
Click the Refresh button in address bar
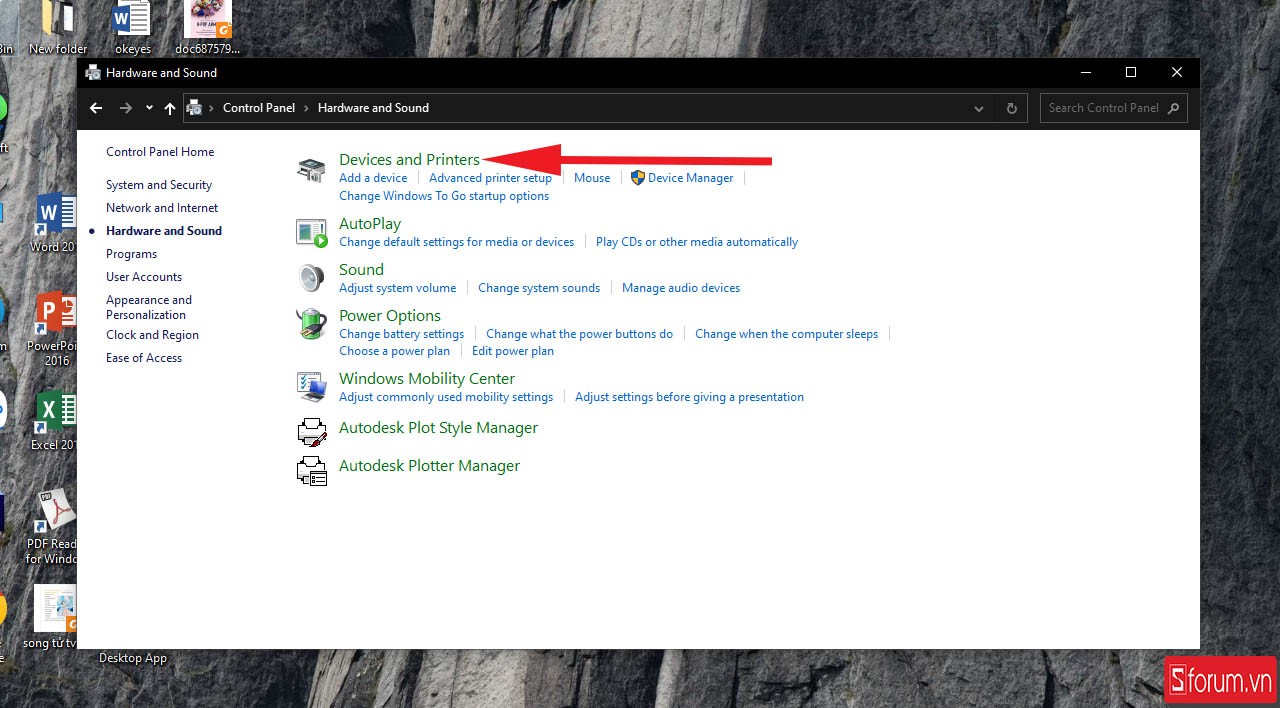(1011, 108)
